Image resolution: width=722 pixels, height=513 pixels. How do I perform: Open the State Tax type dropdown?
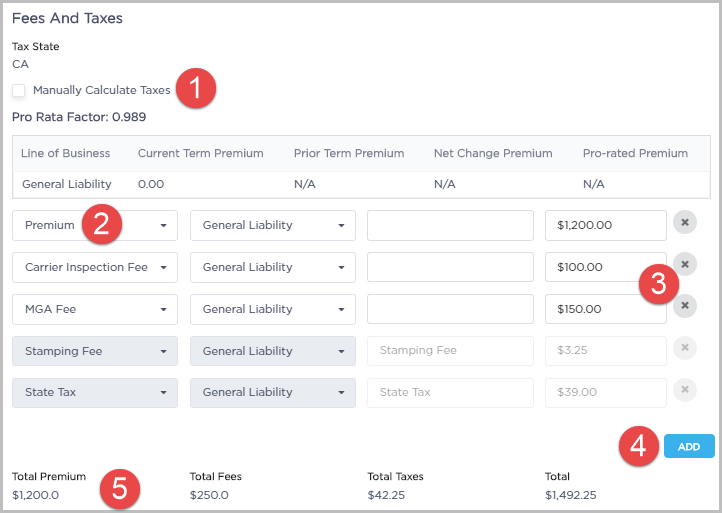click(95, 393)
